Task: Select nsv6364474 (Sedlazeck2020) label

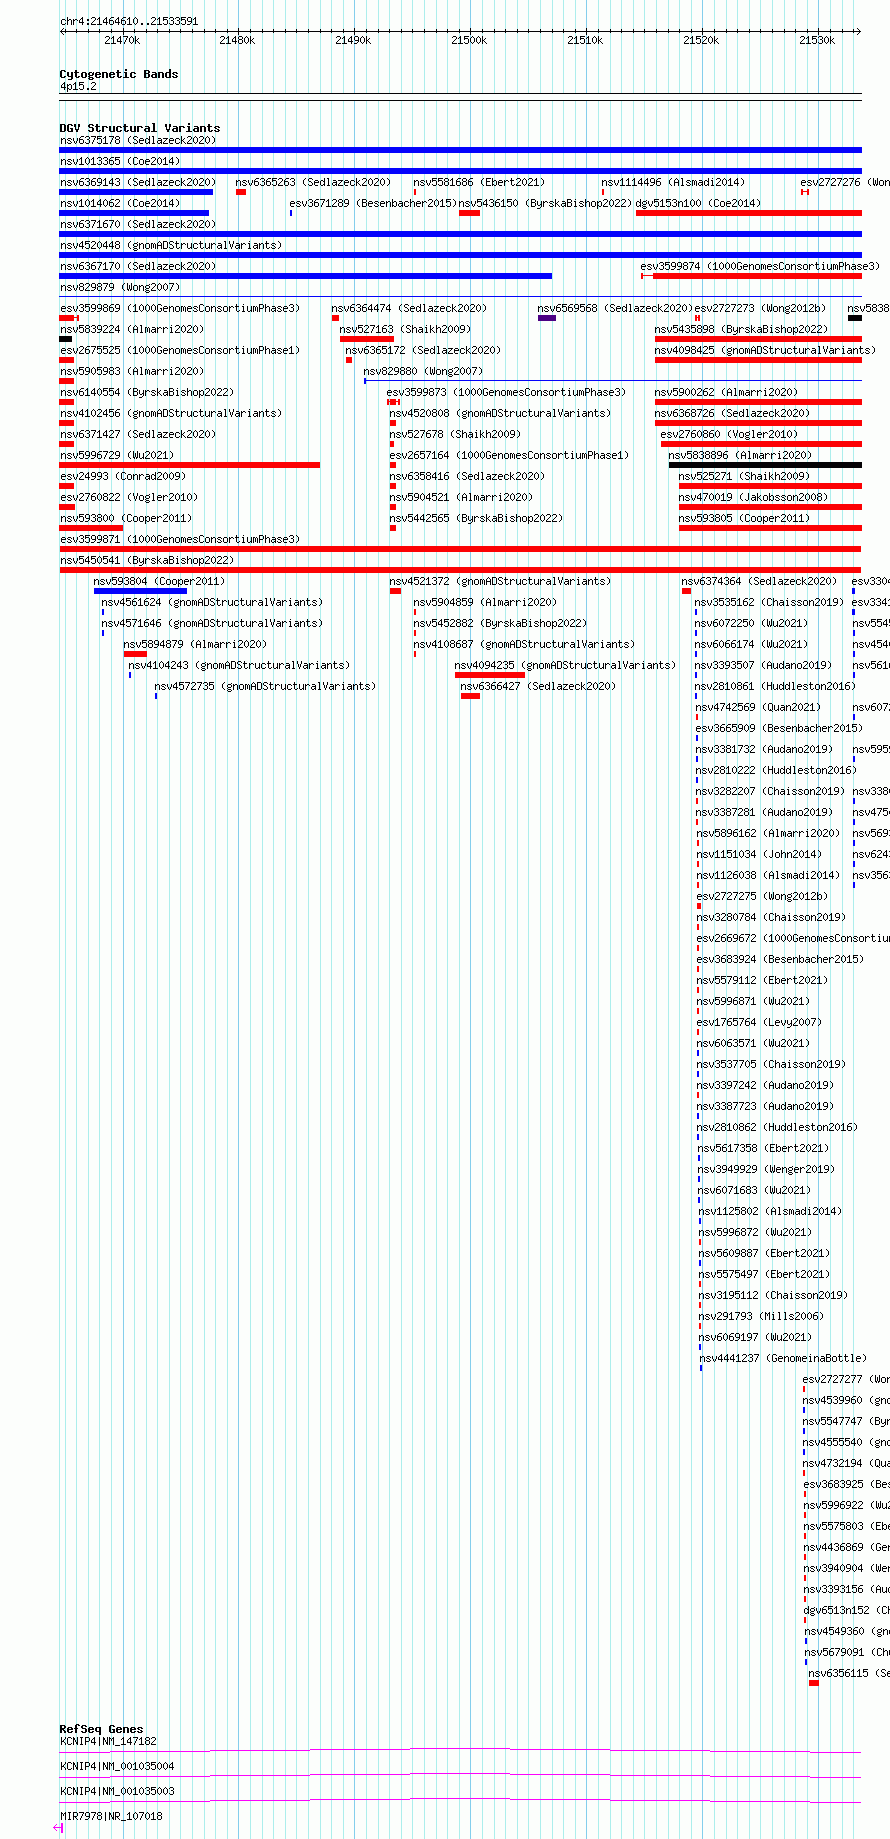Action: [409, 308]
